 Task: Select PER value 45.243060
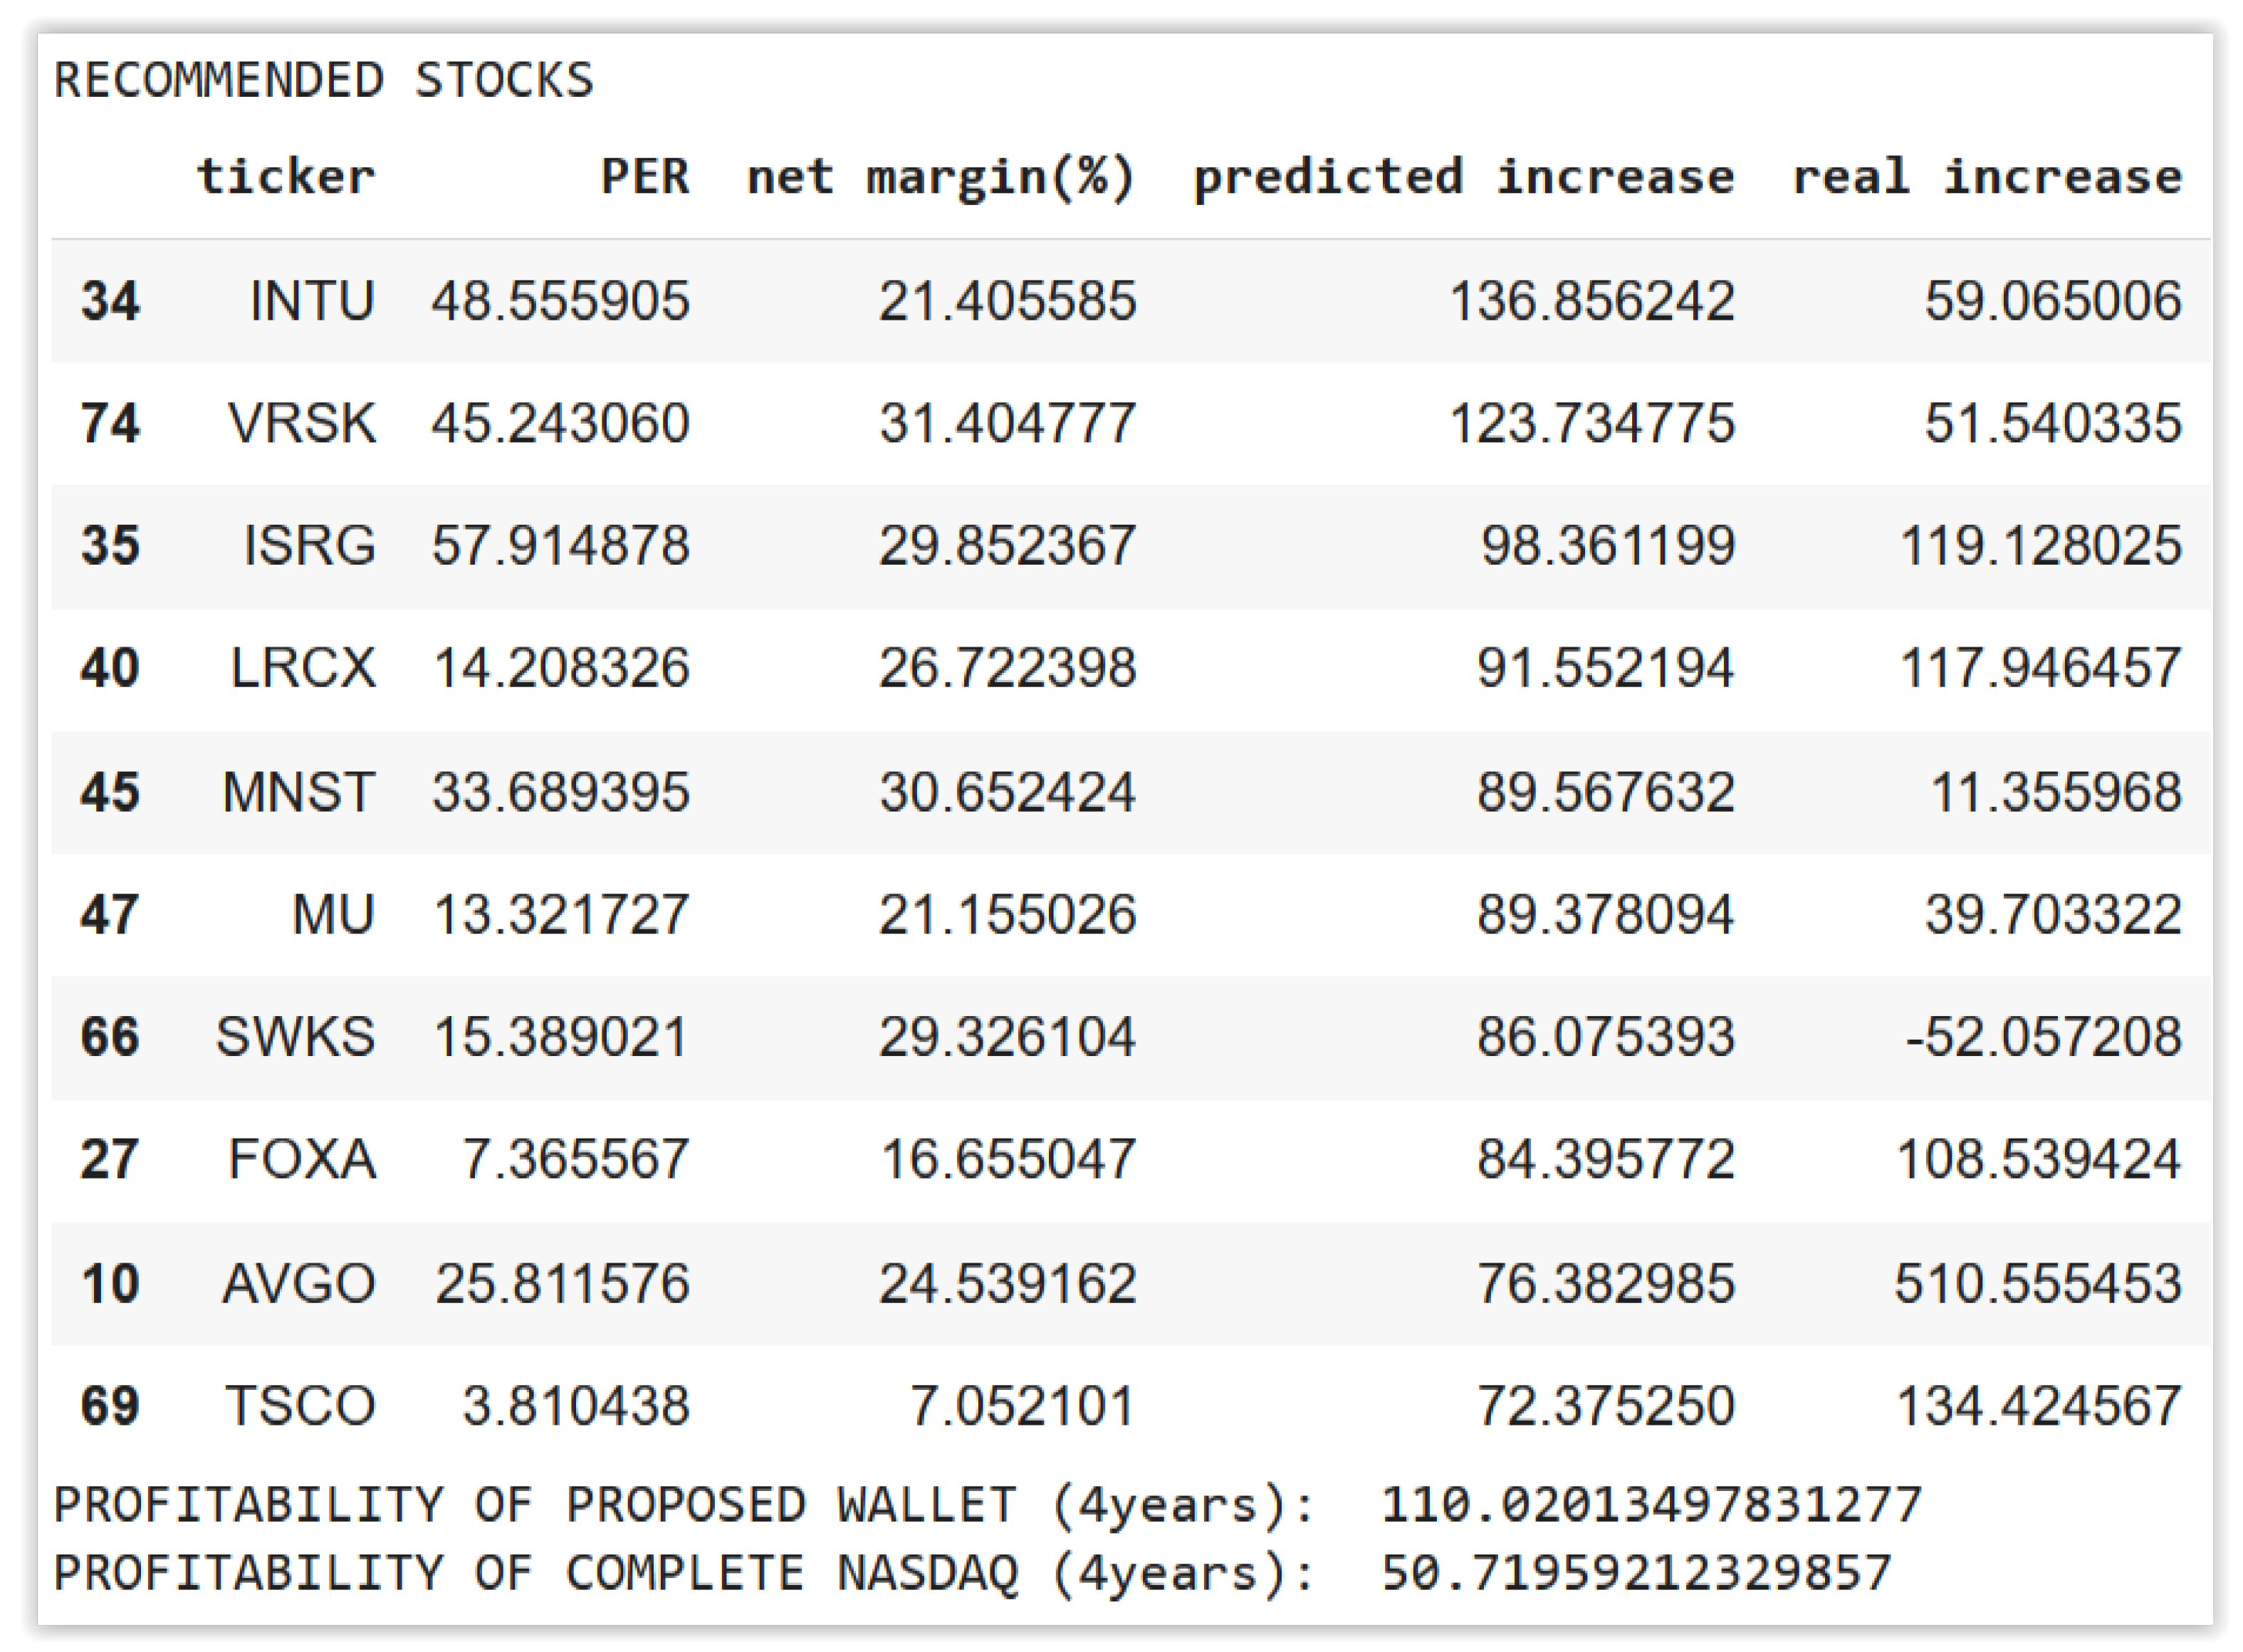[x=561, y=423]
